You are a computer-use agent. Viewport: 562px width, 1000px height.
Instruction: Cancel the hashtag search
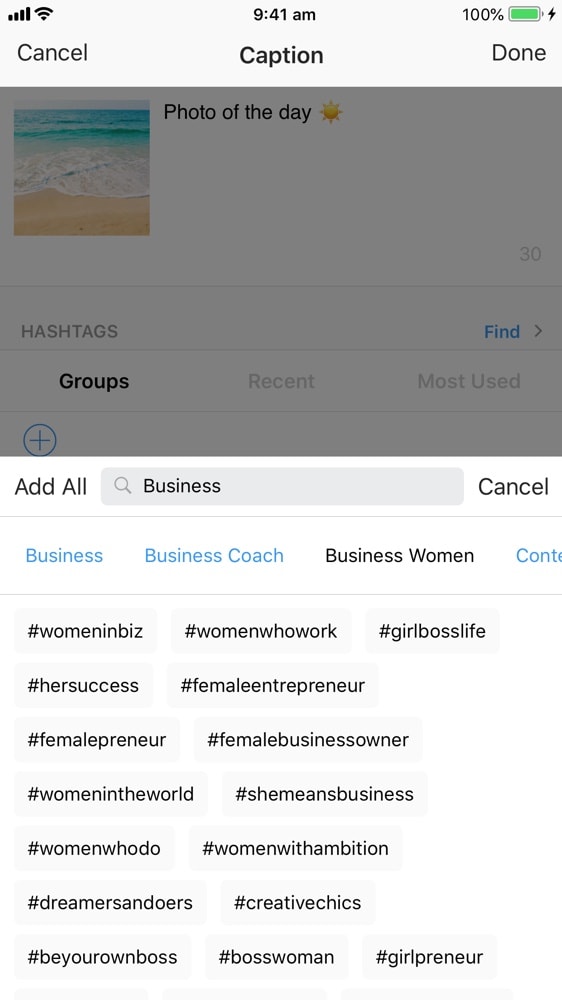[513, 487]
